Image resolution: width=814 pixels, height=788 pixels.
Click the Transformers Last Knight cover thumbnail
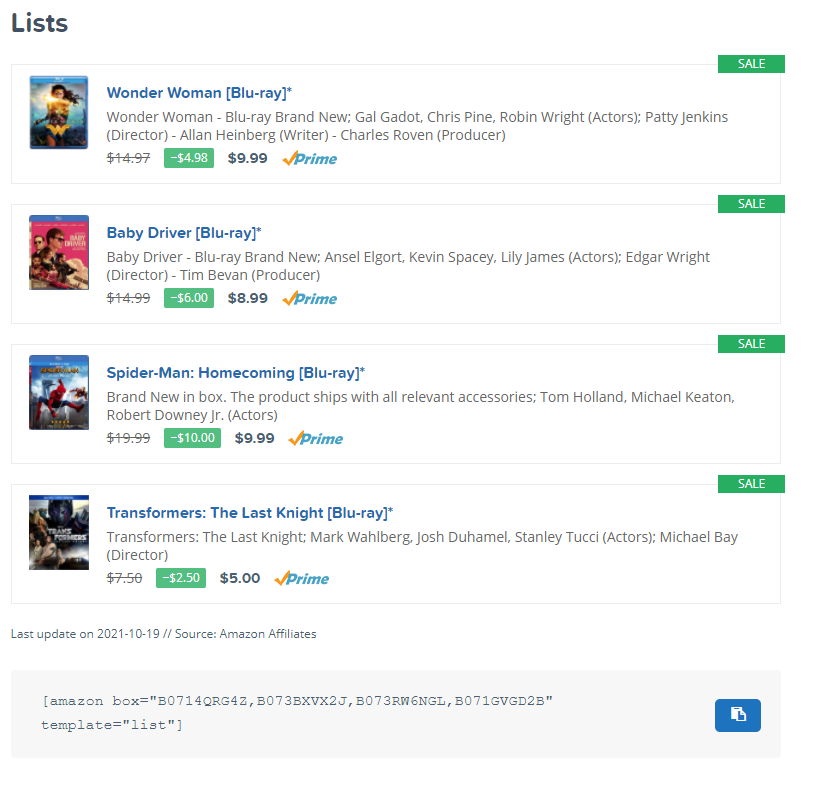[59, 533]
